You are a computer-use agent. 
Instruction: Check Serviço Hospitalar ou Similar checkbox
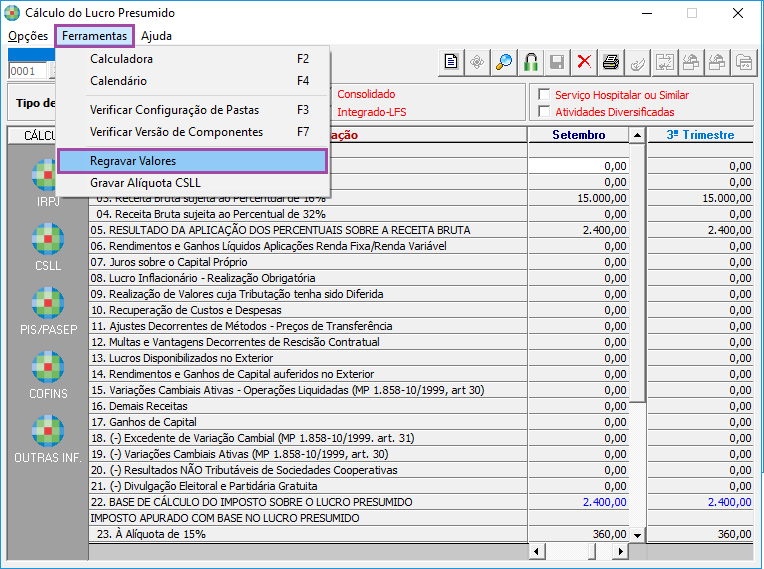[544, 94]
